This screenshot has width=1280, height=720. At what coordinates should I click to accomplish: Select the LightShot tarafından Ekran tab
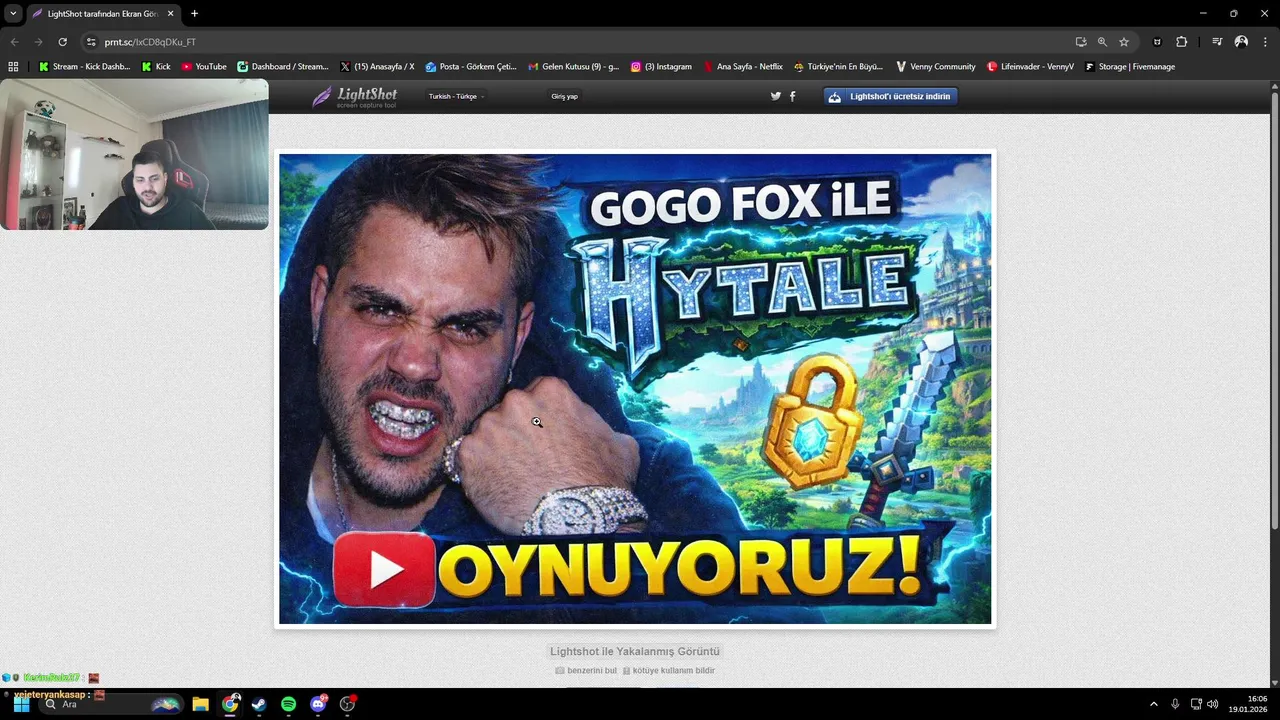102,14
